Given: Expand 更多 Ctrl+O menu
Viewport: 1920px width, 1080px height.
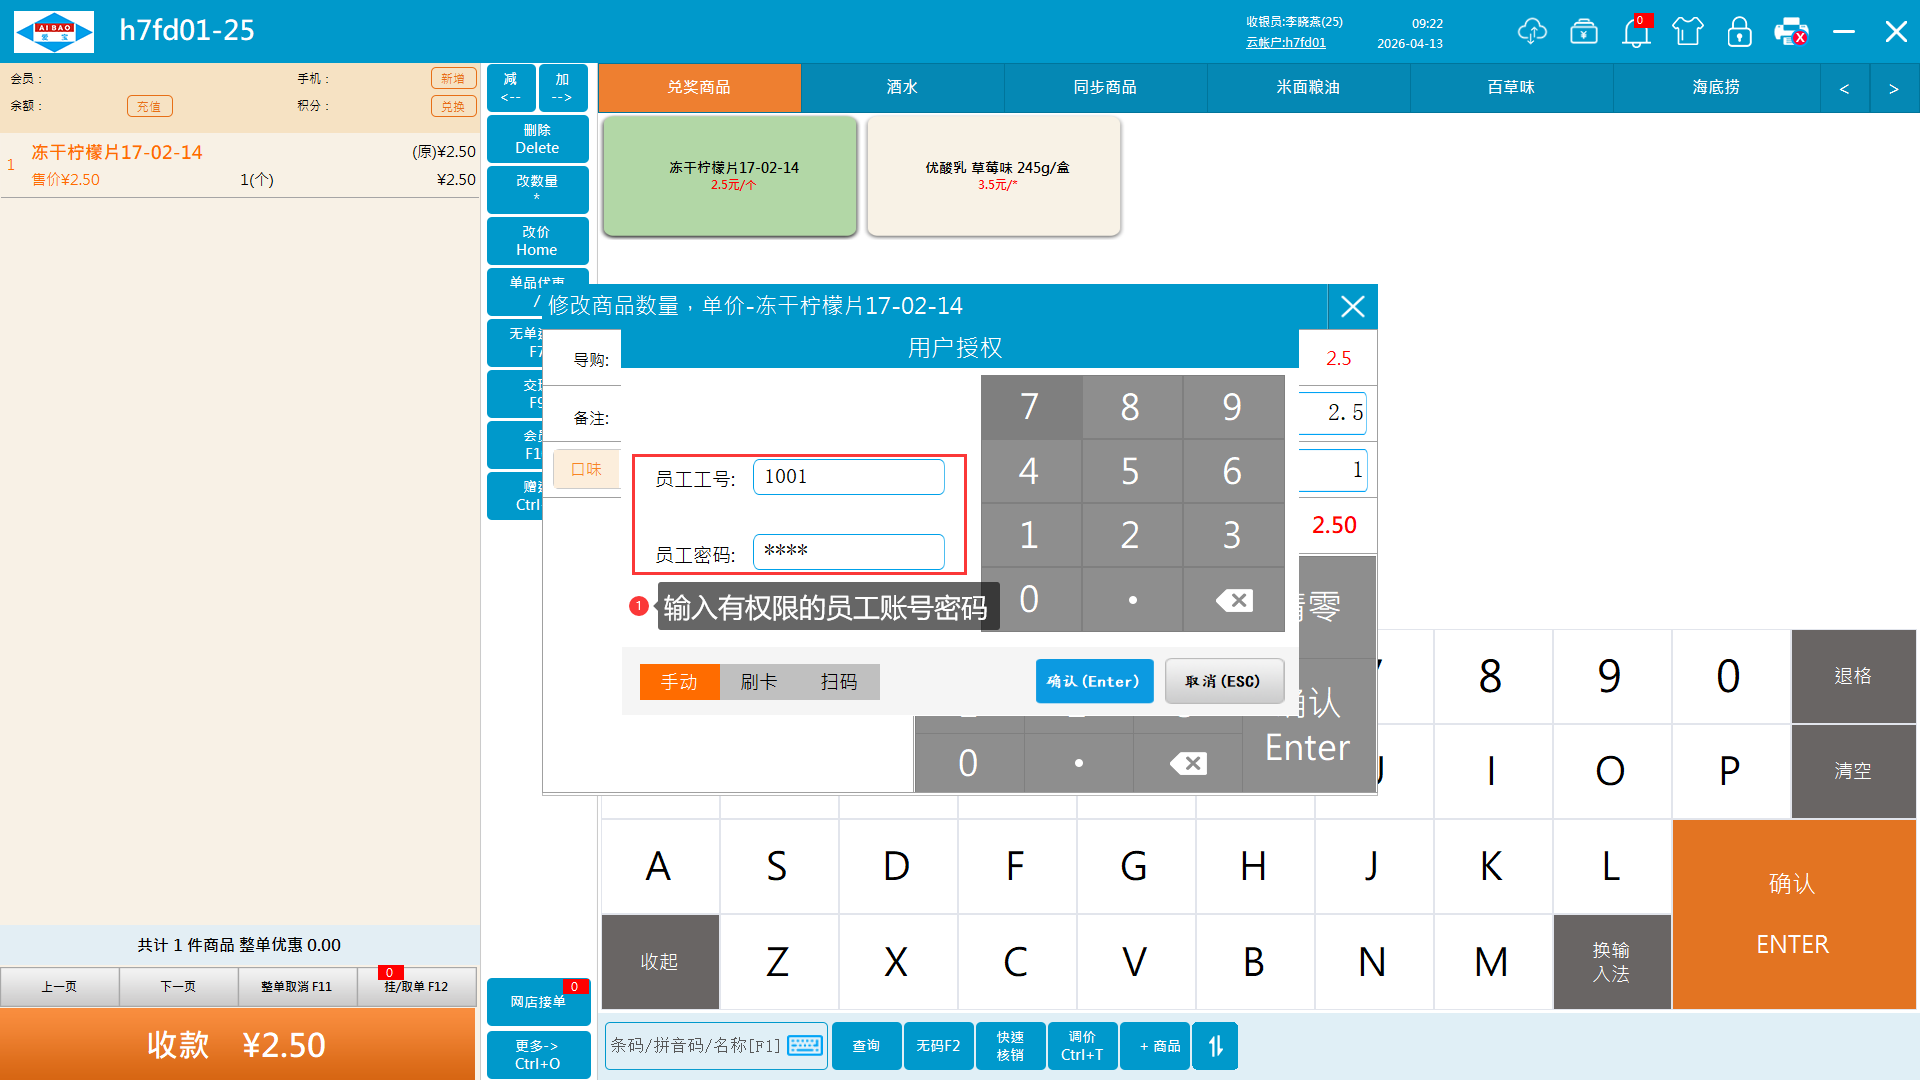Looking at the screenshot, I should 538,1054.
